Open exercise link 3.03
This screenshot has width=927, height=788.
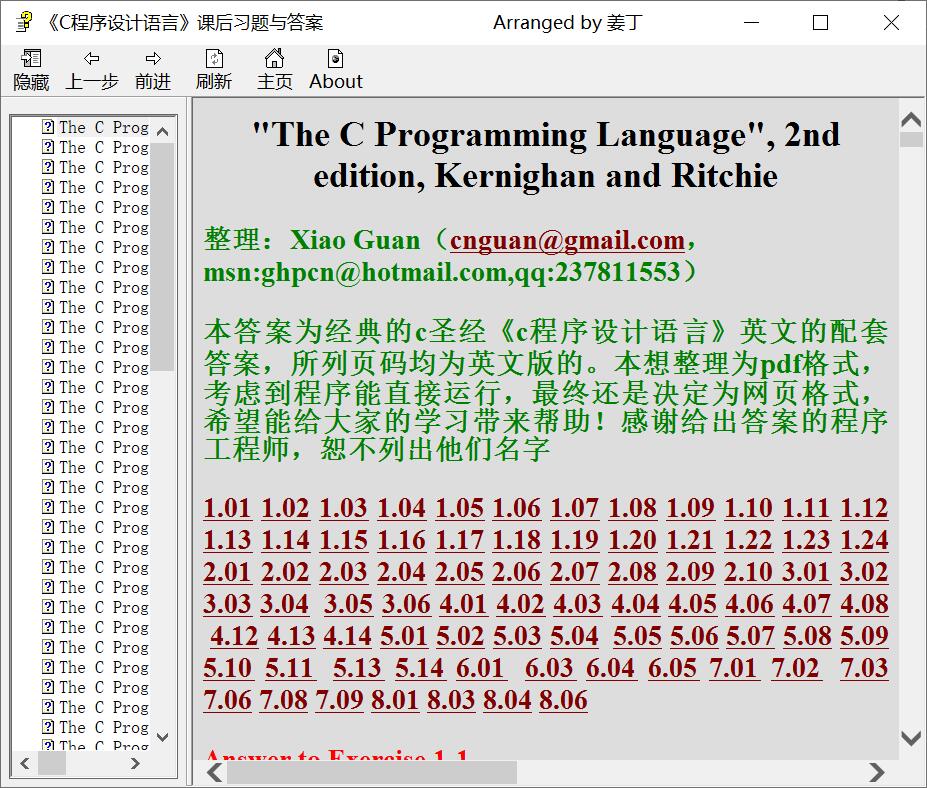228,604
